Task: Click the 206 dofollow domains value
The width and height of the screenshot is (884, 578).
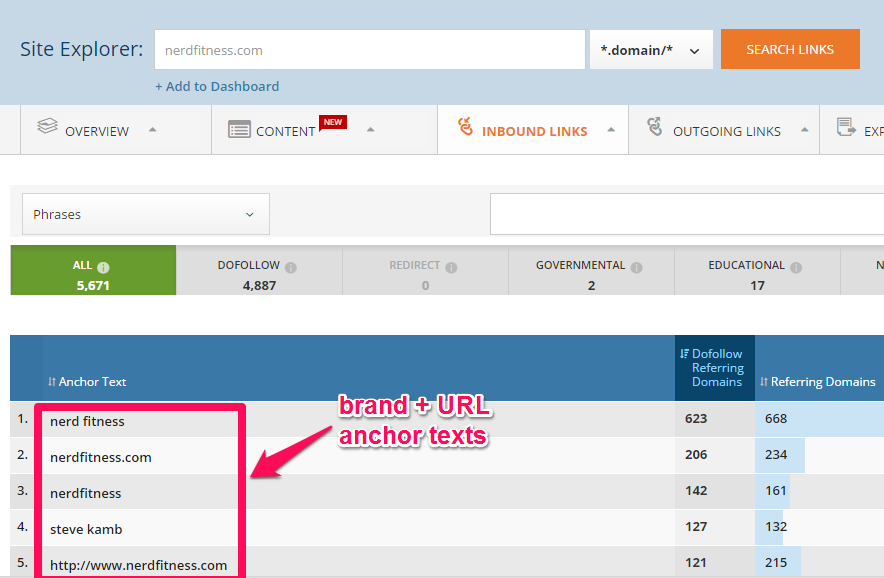Action: (x=696, y=455)
